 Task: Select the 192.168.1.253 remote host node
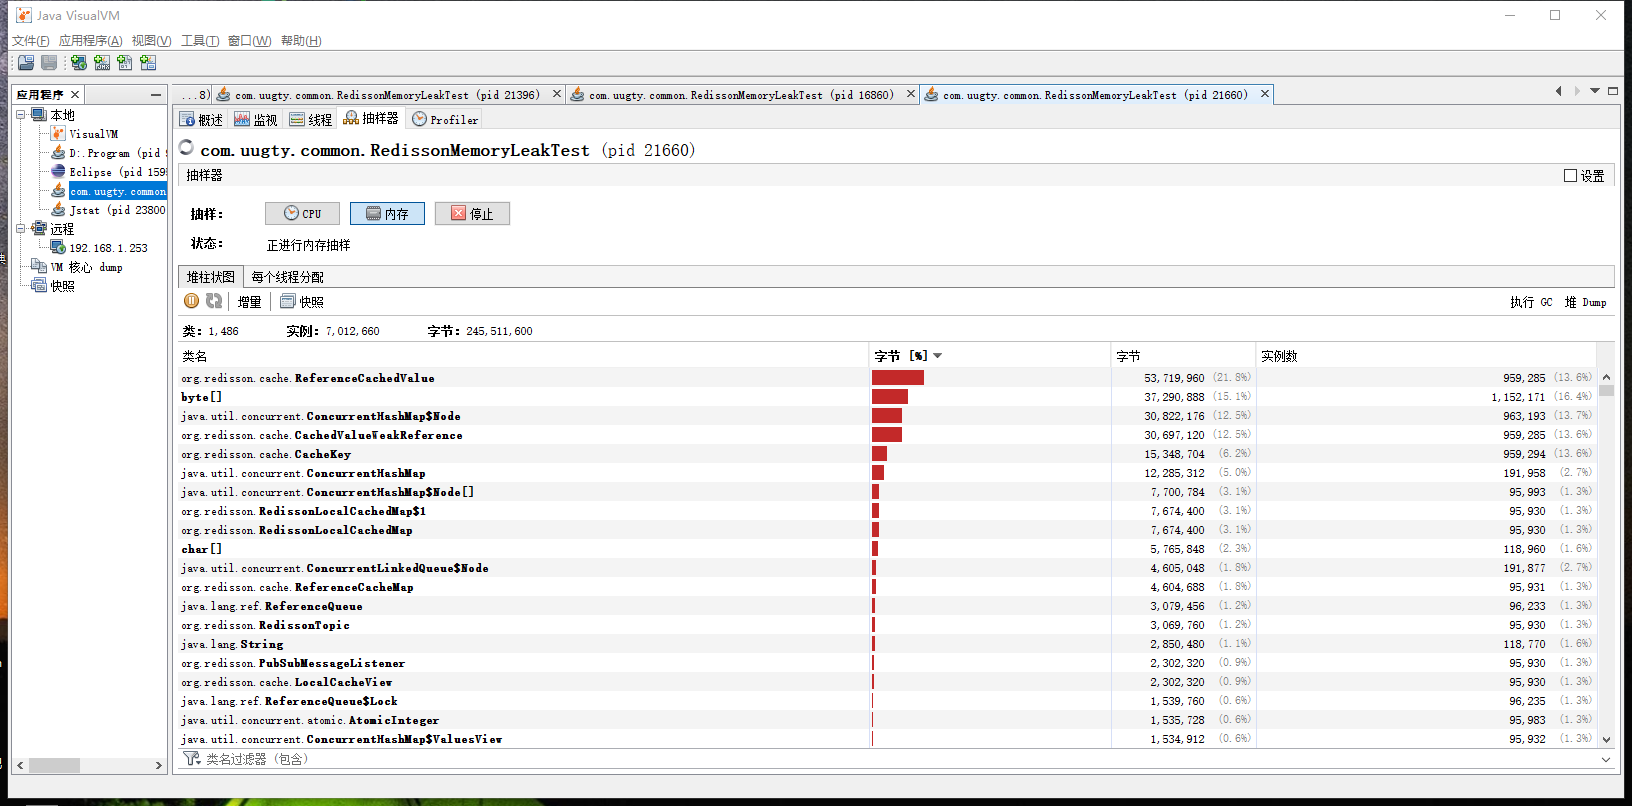[100, 248]
